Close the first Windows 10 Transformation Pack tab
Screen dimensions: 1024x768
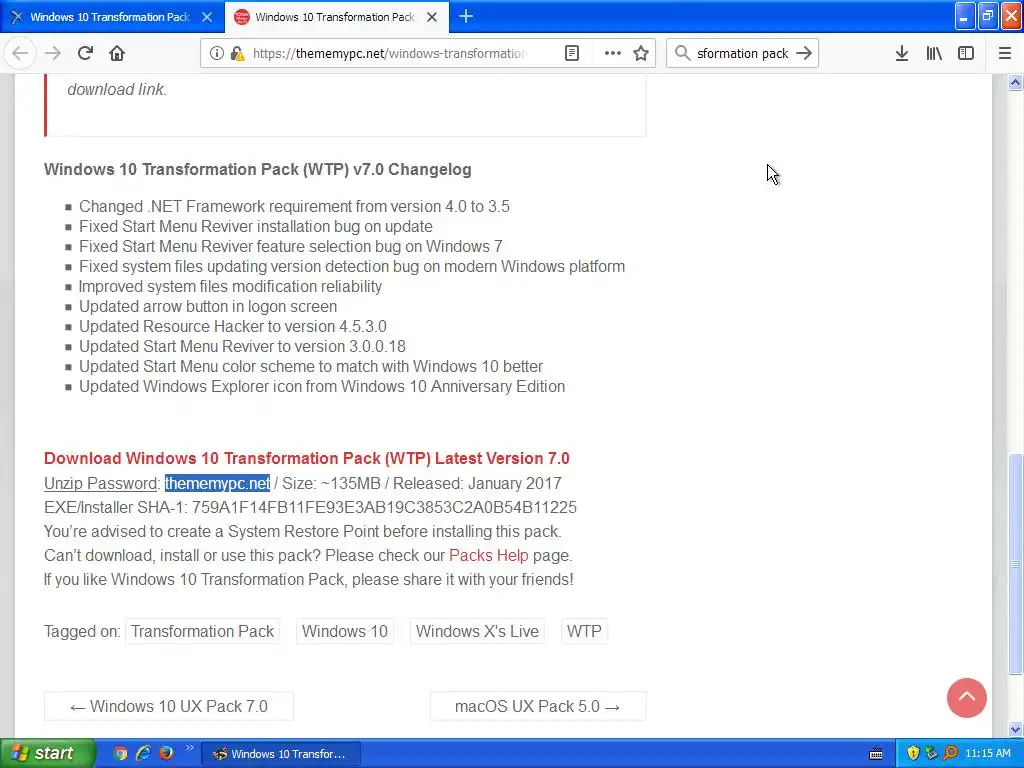[207, 18]
